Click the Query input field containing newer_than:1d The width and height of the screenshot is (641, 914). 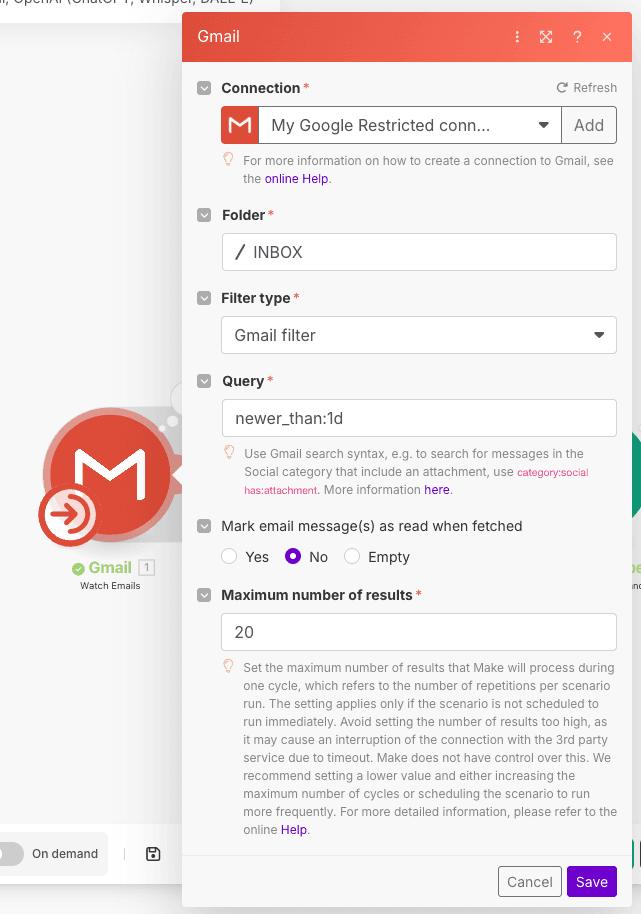tap(419, 418)
